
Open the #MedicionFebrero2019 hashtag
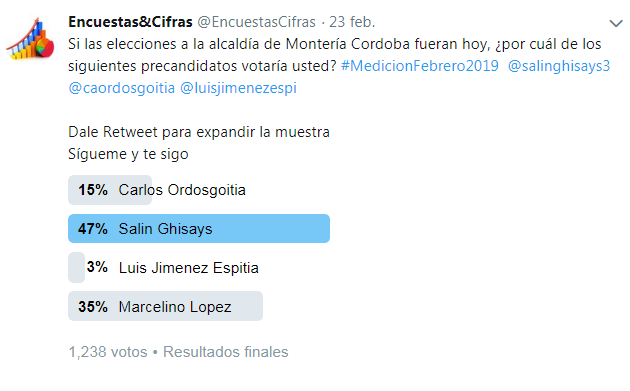(420, 66)
